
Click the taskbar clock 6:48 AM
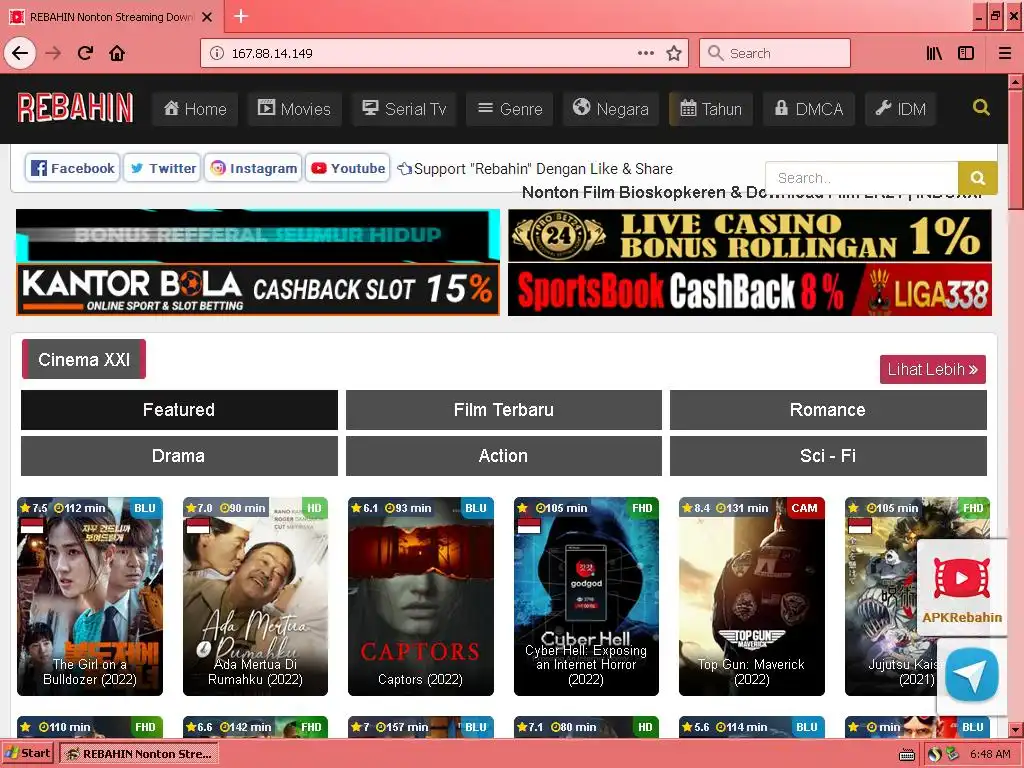(x=990, y=754)
